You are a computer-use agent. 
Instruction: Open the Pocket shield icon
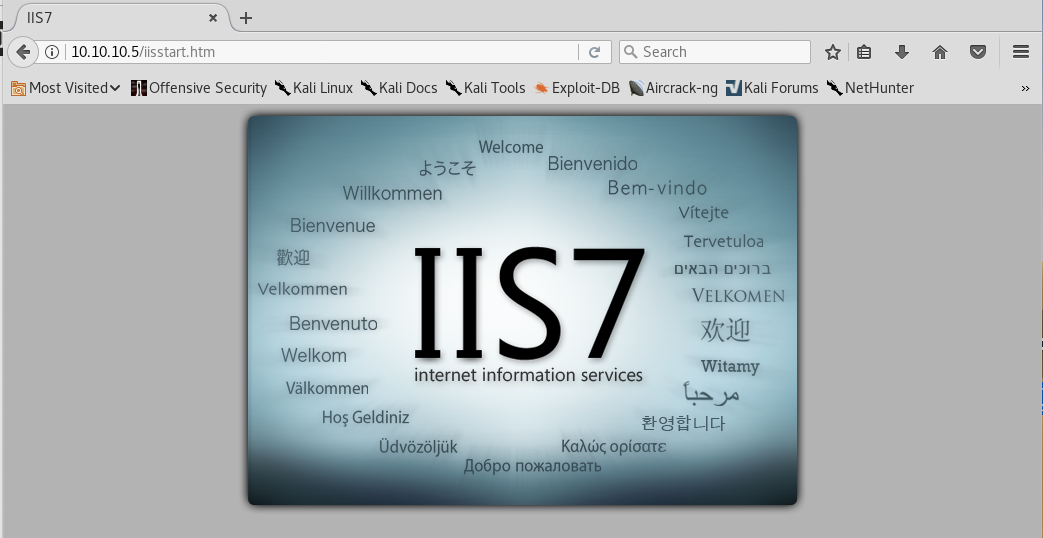[x=978, y=52]
